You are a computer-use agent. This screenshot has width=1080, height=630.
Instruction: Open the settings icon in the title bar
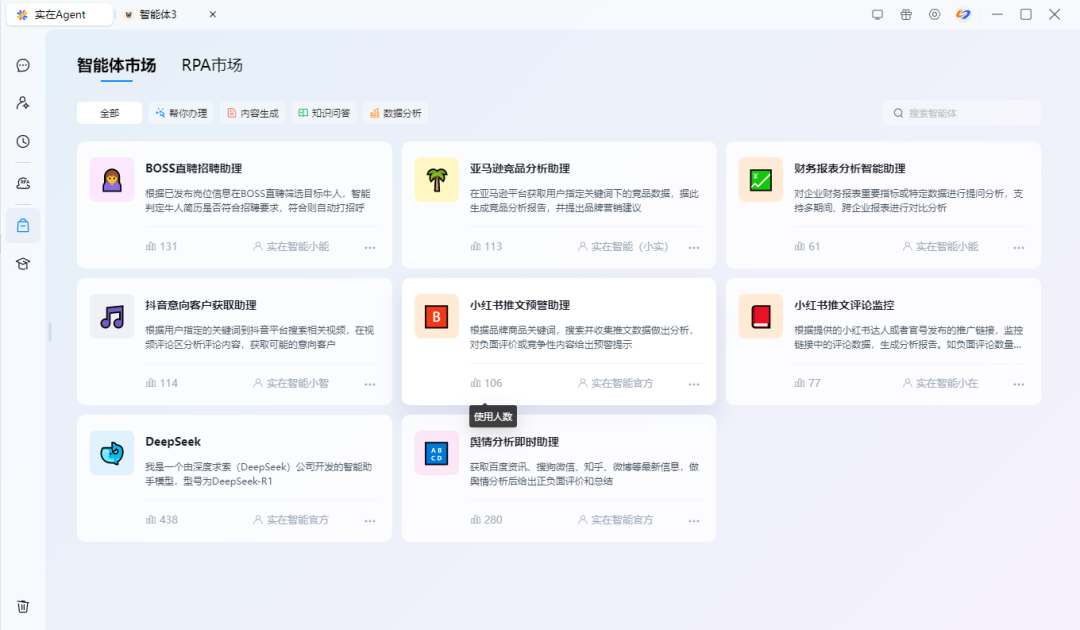pos(934,14)
